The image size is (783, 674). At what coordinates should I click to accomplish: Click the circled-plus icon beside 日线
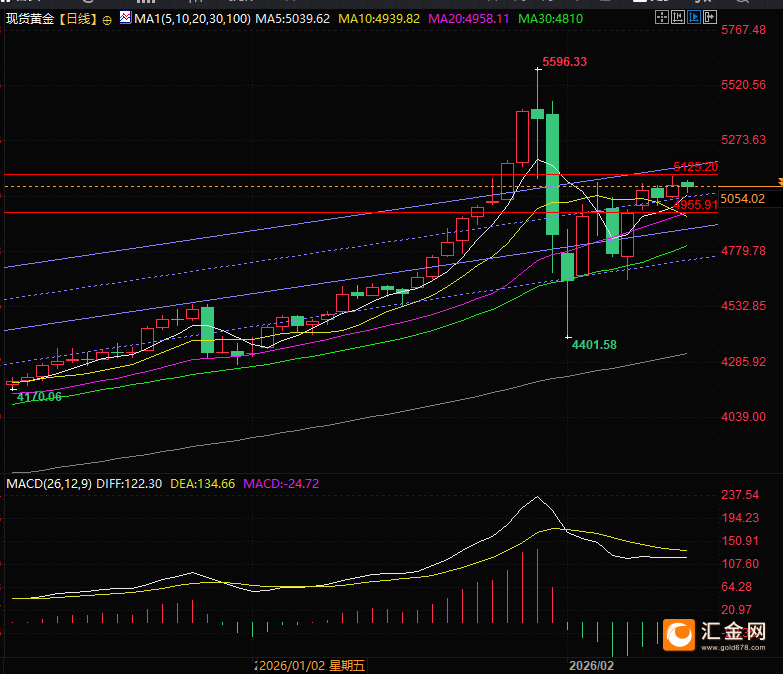[x=107, y=20]
